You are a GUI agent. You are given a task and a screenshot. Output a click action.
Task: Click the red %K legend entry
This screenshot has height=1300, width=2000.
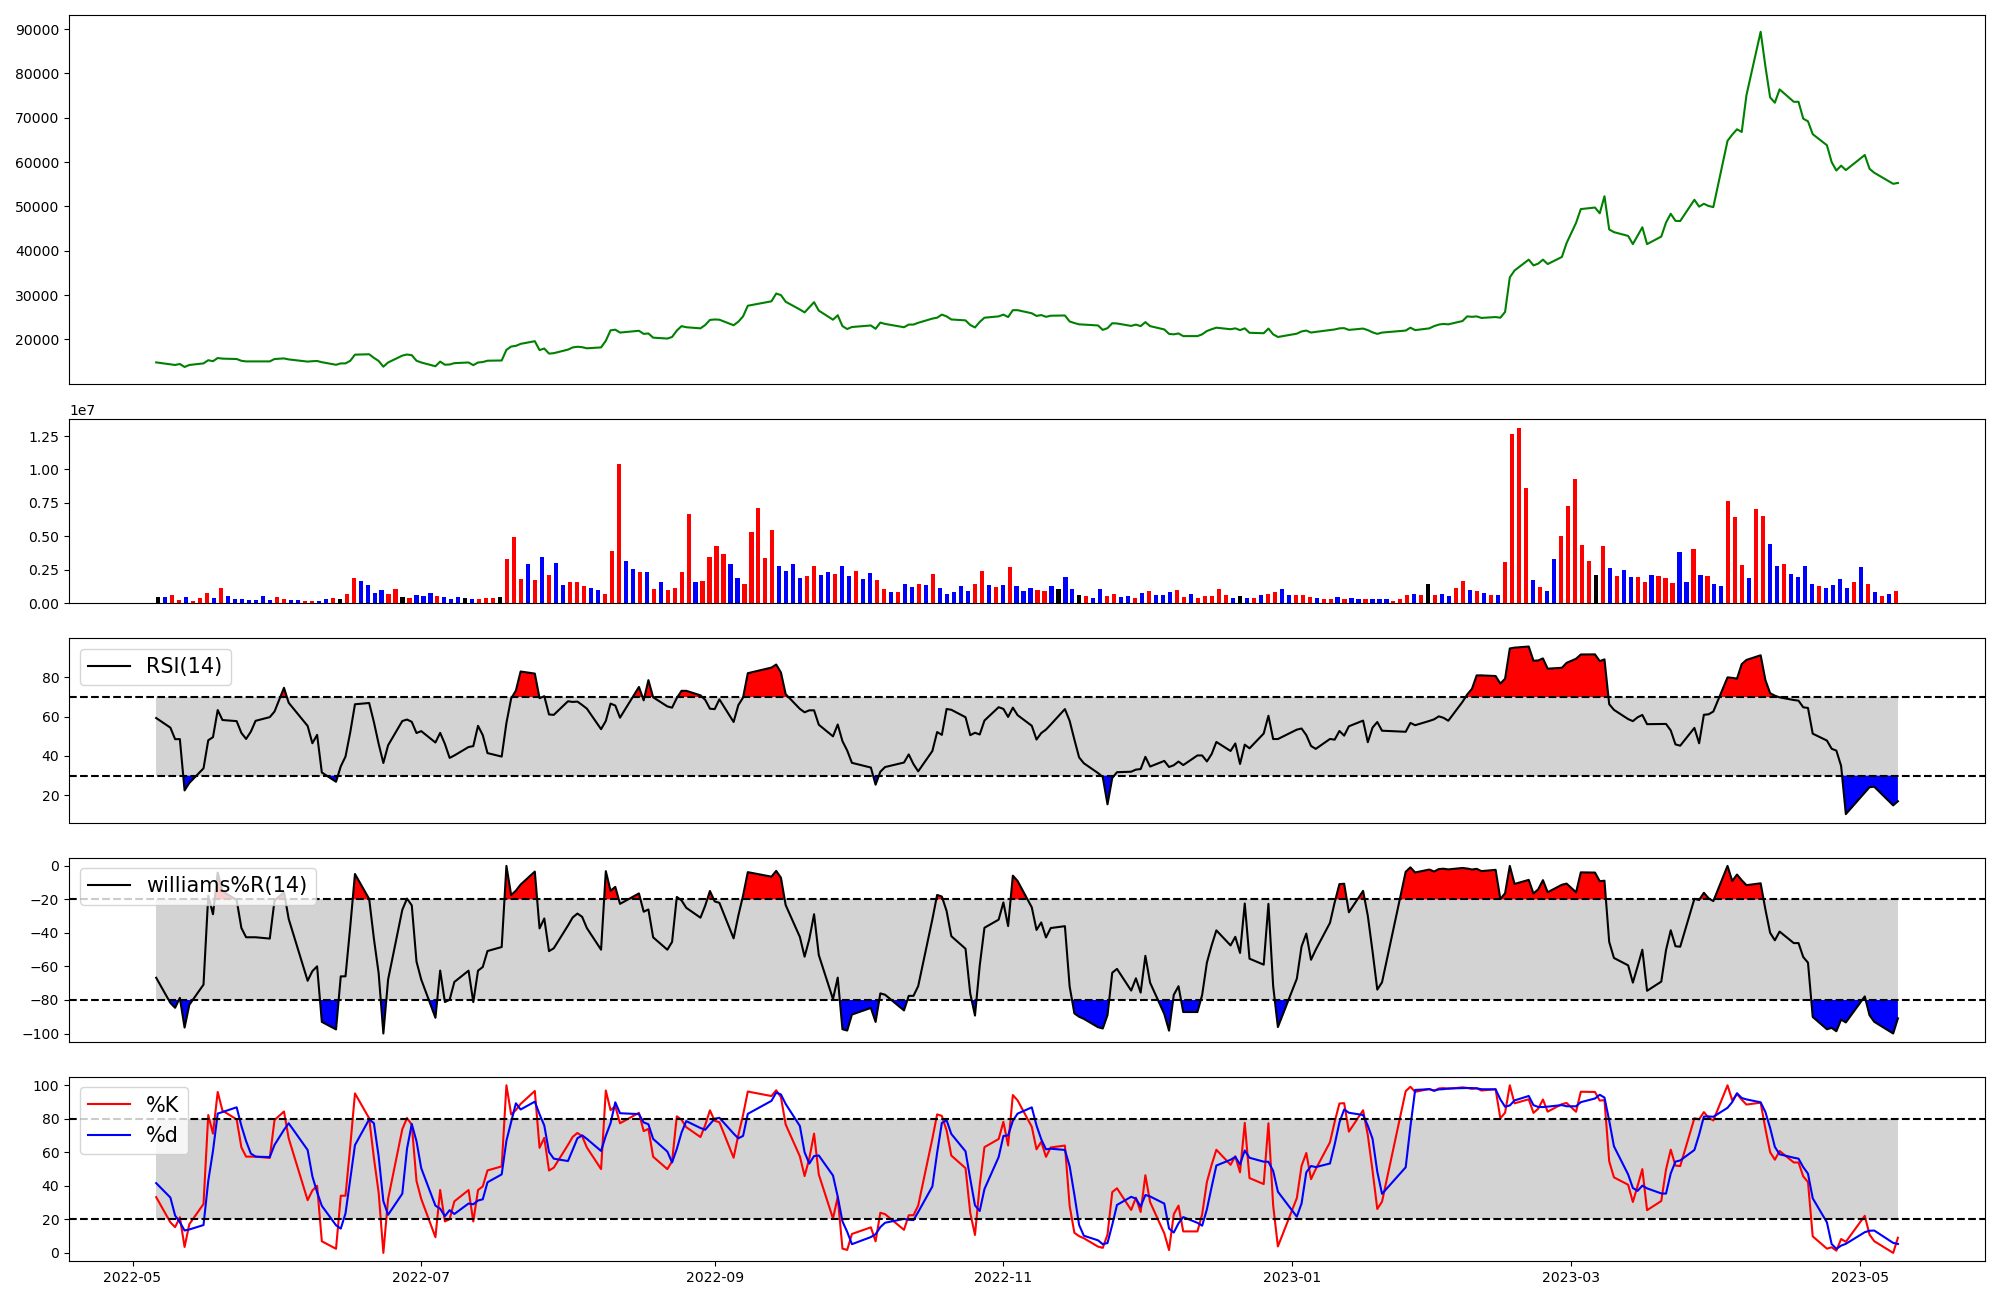tap(162, 1105)
